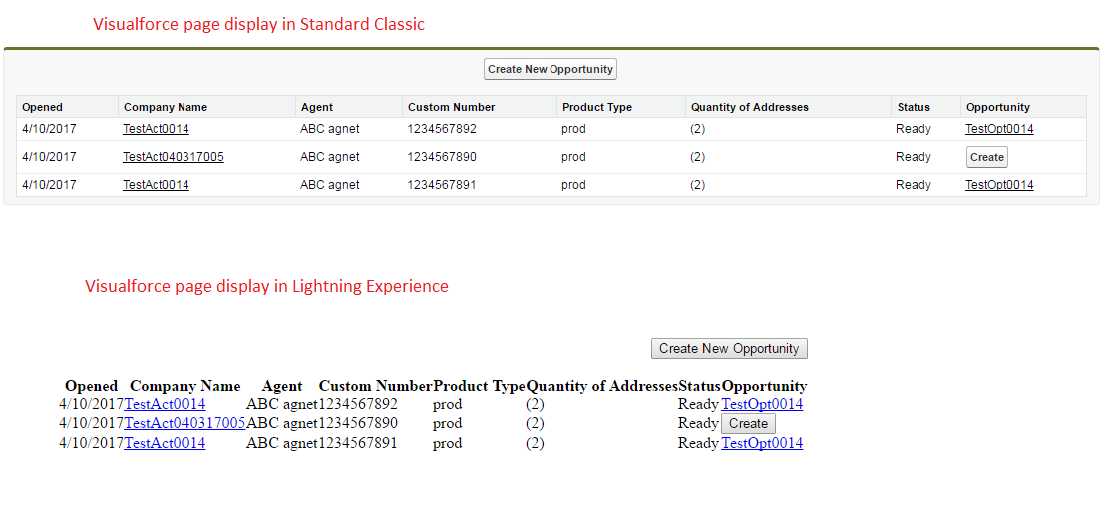Open blue TestOpt0014 link in Lightning row 1234567891

point(762,443)
